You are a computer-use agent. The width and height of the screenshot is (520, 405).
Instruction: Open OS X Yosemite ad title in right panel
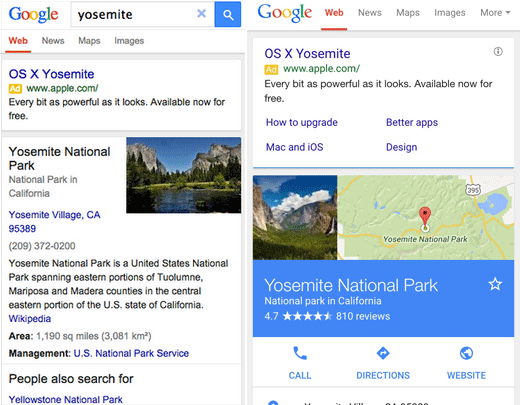307,54
